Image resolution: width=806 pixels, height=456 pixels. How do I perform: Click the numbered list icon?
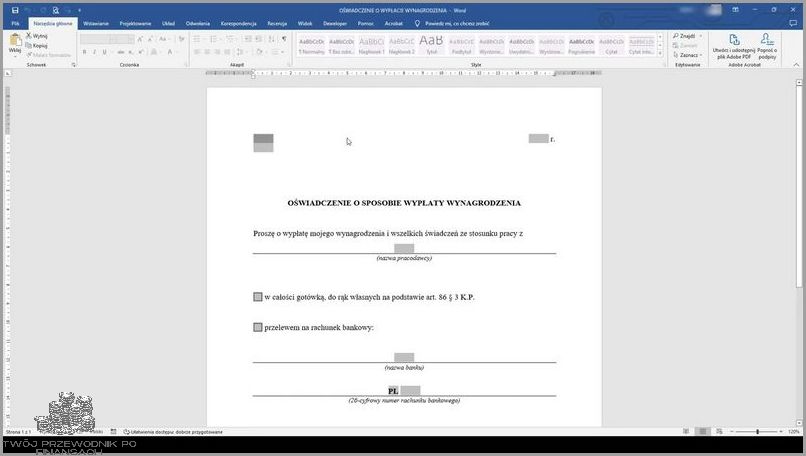tap(213, 39)
